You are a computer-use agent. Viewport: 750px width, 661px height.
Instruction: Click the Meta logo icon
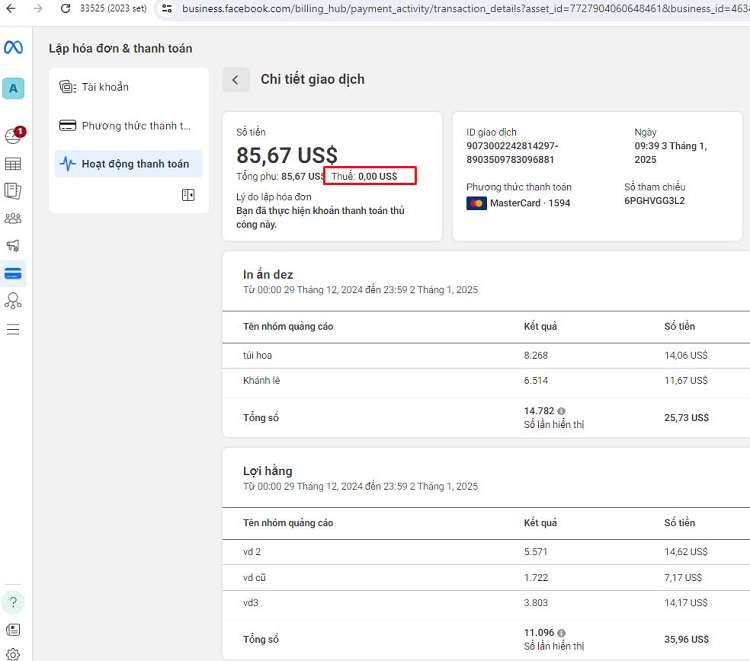(x=13, y=48)
